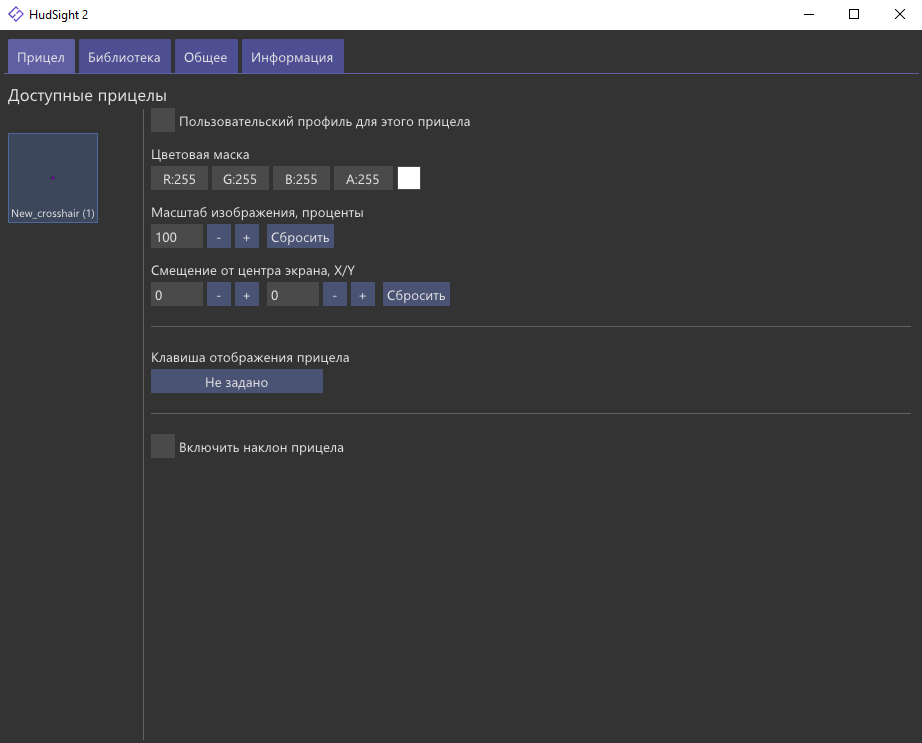Switch to the Библиотека tab
922x743 pixels.
[124, 57]
